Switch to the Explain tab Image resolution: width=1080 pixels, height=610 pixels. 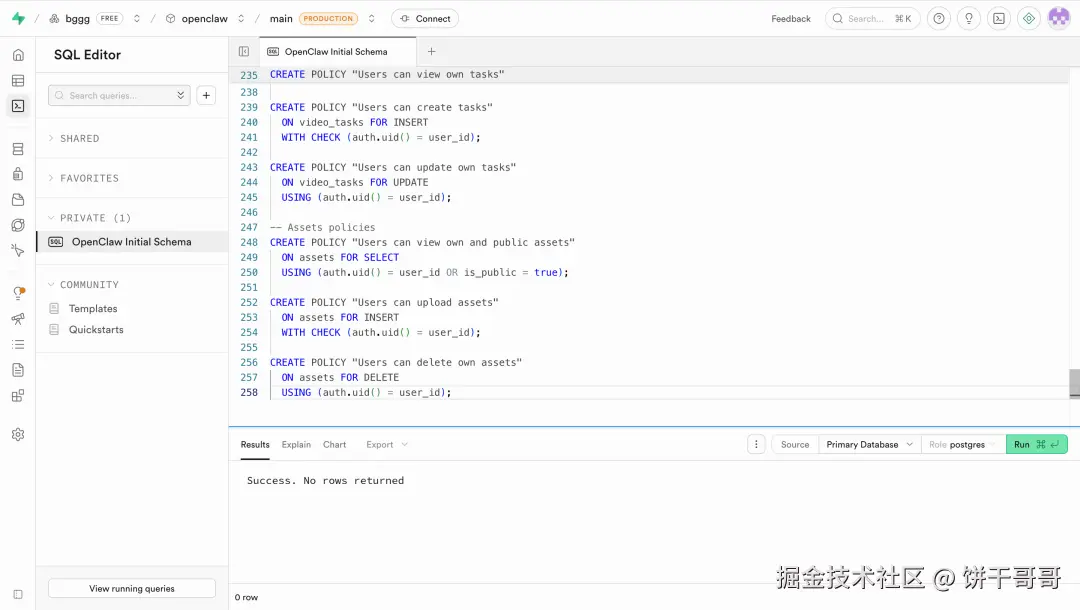[x=296, y=445]
